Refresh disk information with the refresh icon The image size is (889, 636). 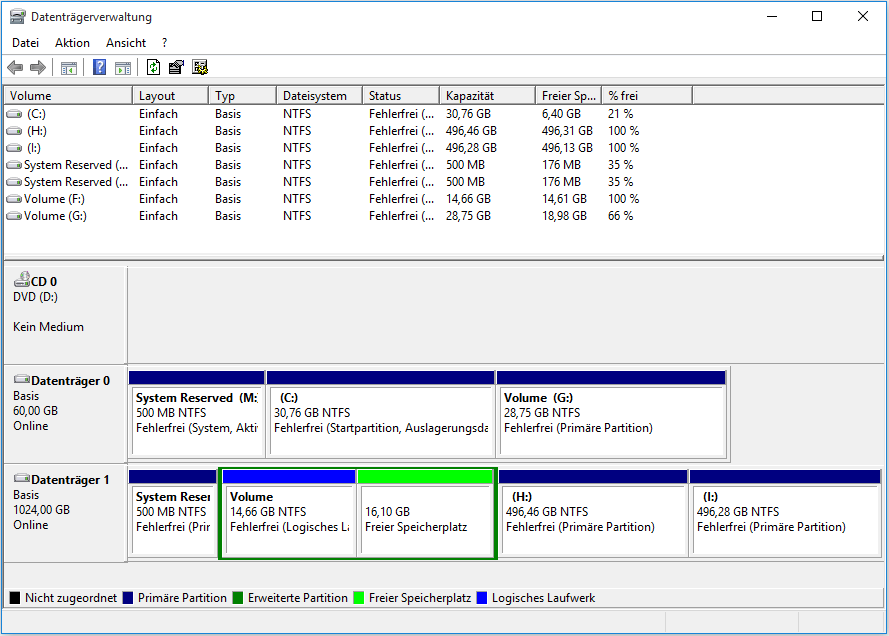point(153,67)
